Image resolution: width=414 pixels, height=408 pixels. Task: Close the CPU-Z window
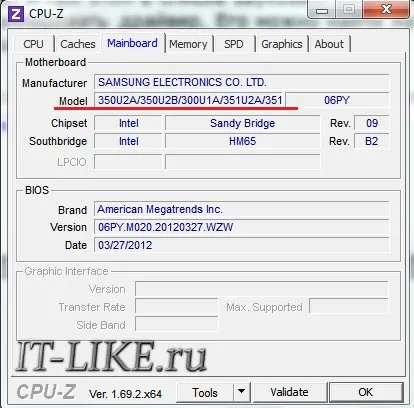tap(386, 9)
